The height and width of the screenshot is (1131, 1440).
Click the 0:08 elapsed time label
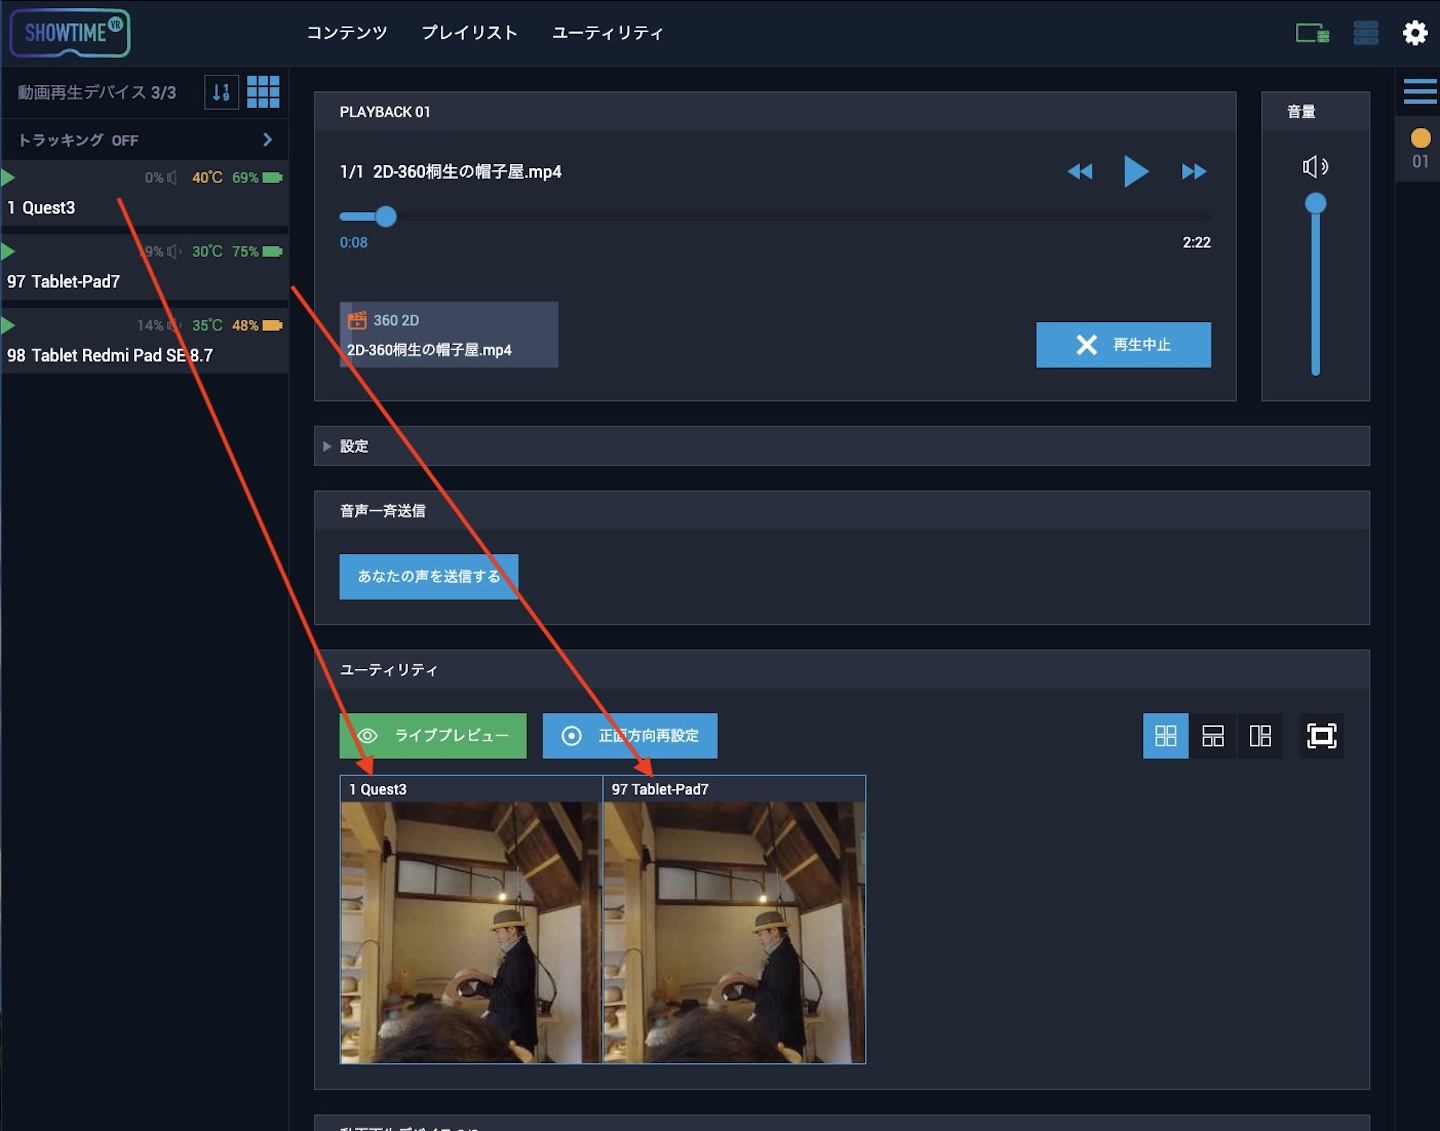click(353, 242)
